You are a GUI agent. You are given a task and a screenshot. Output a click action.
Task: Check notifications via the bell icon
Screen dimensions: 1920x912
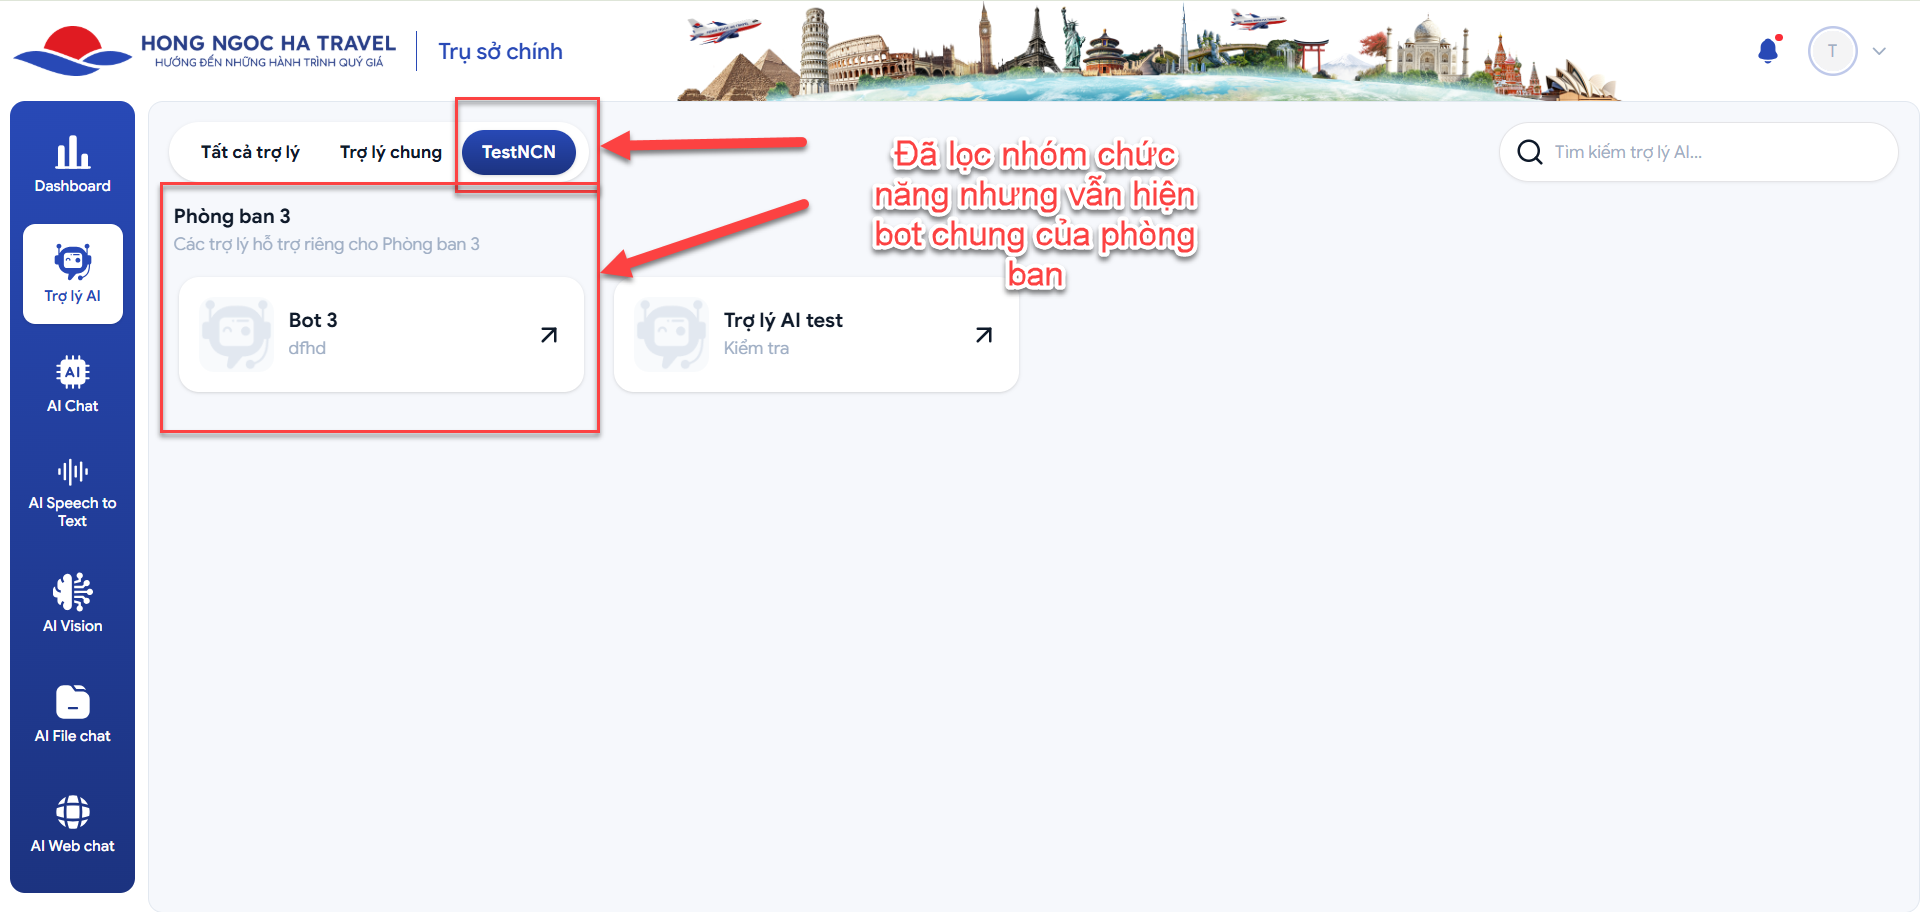point(1769,50)
